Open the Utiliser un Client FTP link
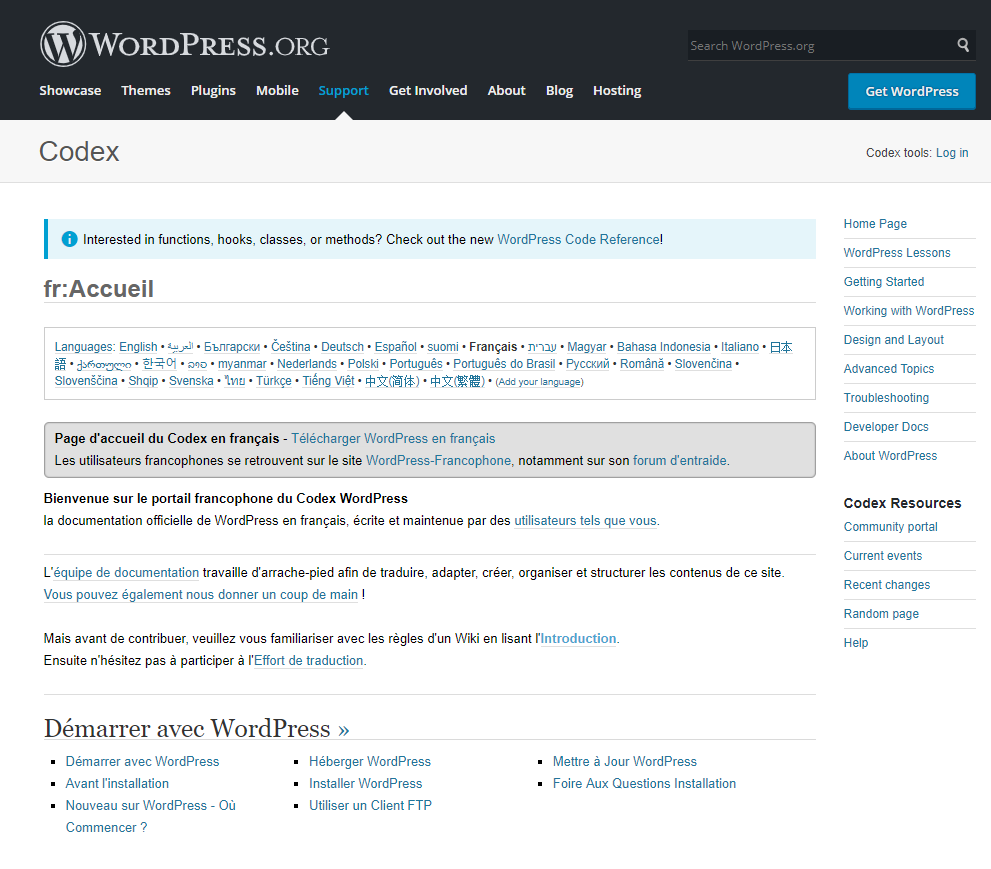The width and height of the screenshot is (991, 869). pos(370,805)
